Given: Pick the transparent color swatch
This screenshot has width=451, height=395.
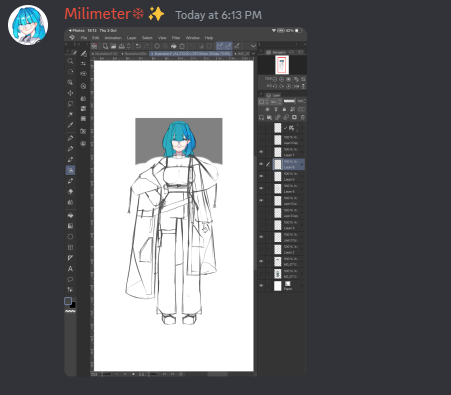Looking at the screenshot, I should pos(70,311).
